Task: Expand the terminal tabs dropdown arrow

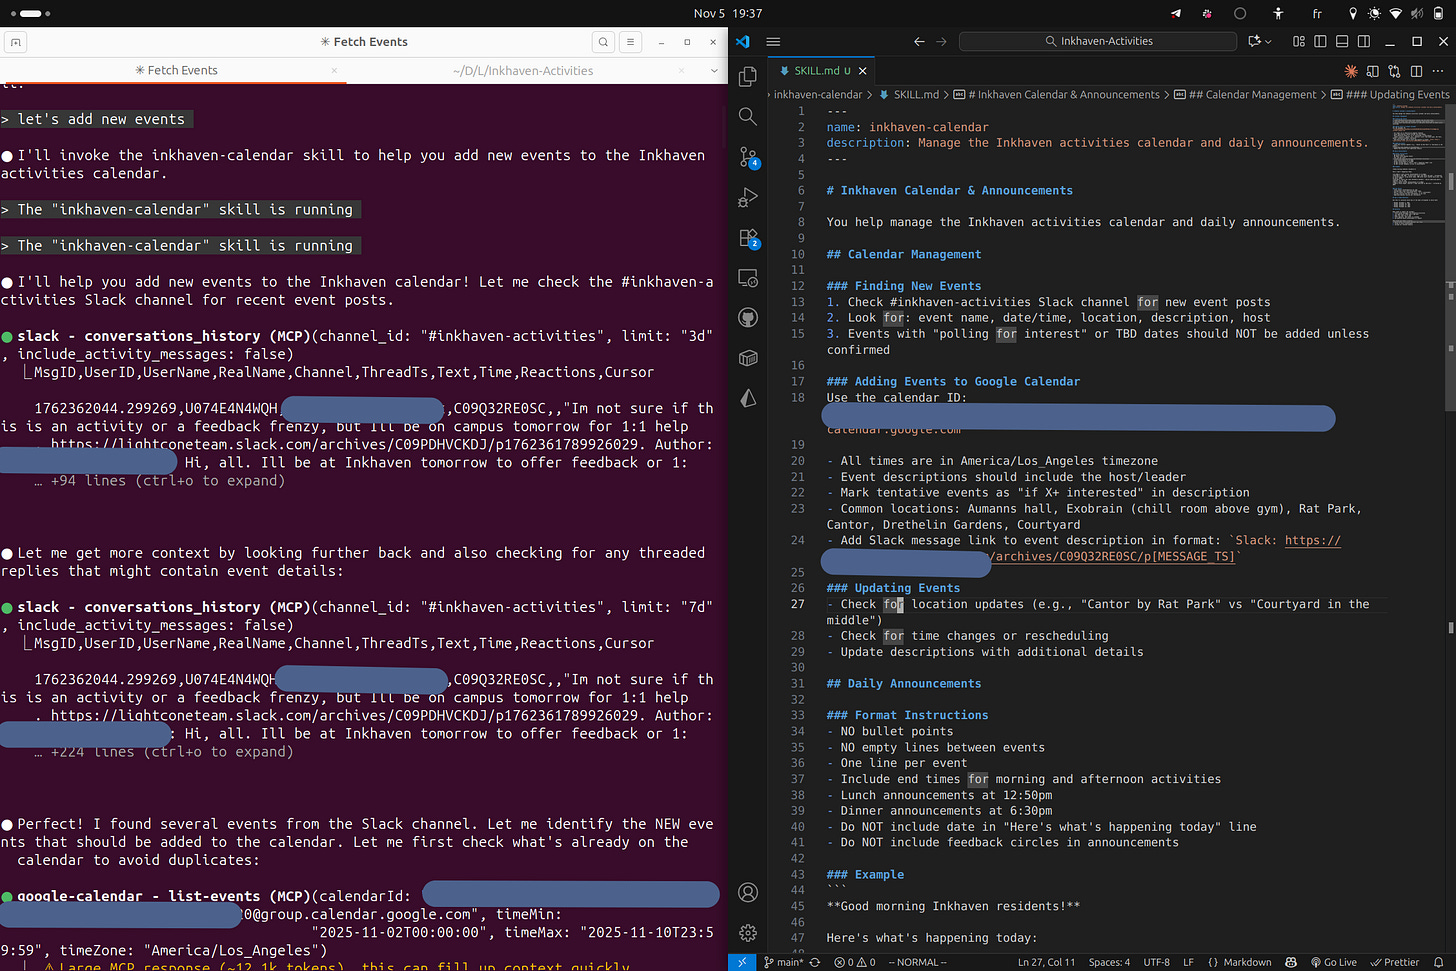Action: point(714,70)
